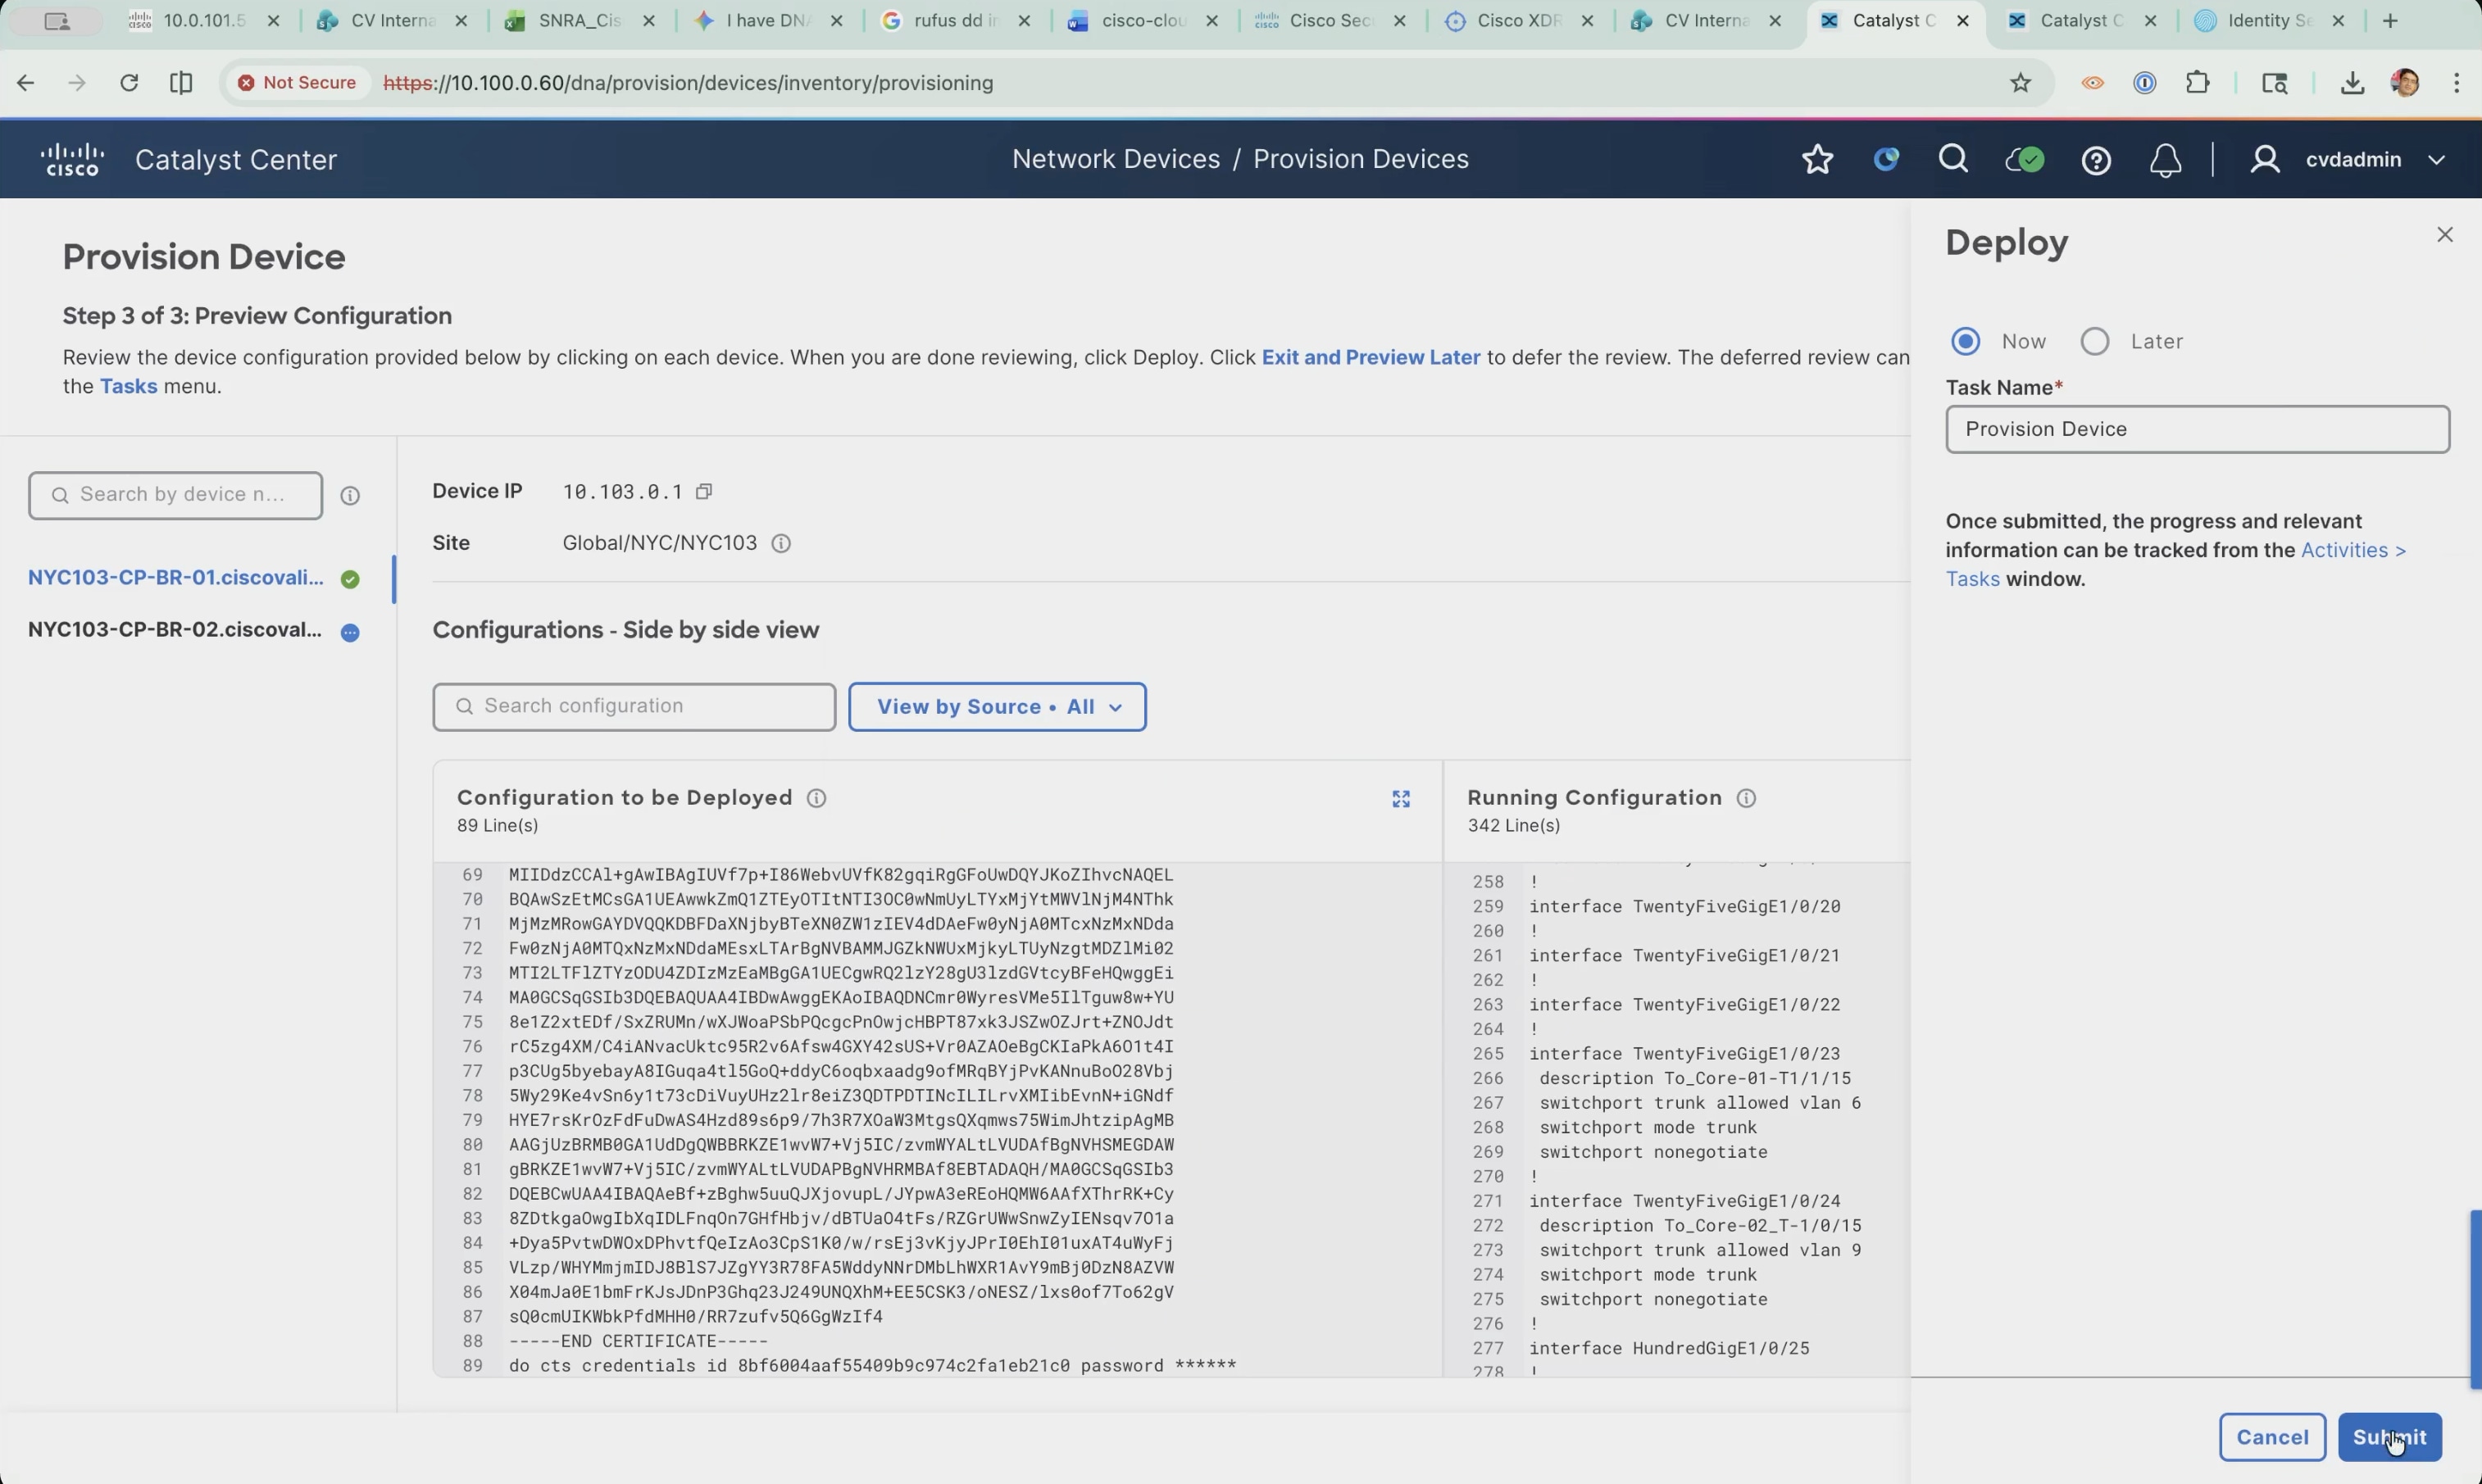
Task: Click the description To_Core-01-T1/1/15 line
Action: [1695, 1078]
